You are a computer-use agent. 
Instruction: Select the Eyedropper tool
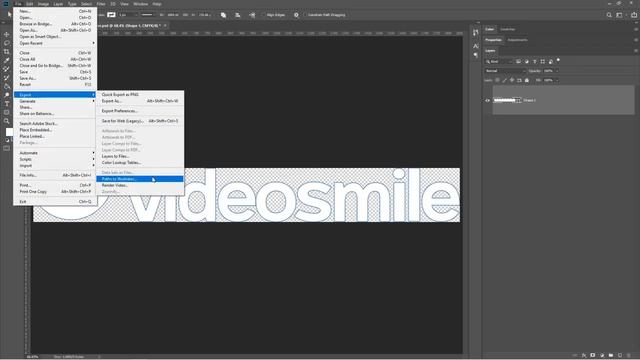pyautogui.click(x=7, y=60)
